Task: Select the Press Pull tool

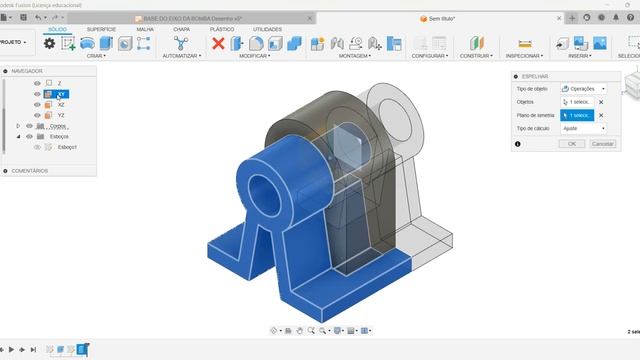Action: pos(237,43)
